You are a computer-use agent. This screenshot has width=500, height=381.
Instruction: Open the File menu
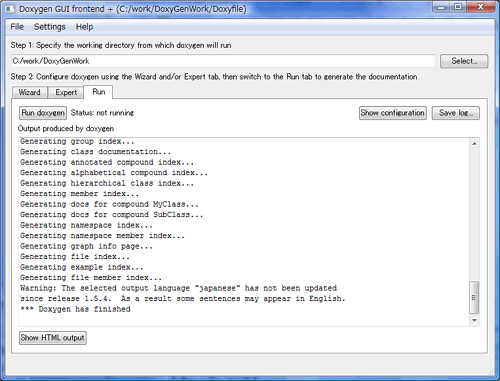17,27
